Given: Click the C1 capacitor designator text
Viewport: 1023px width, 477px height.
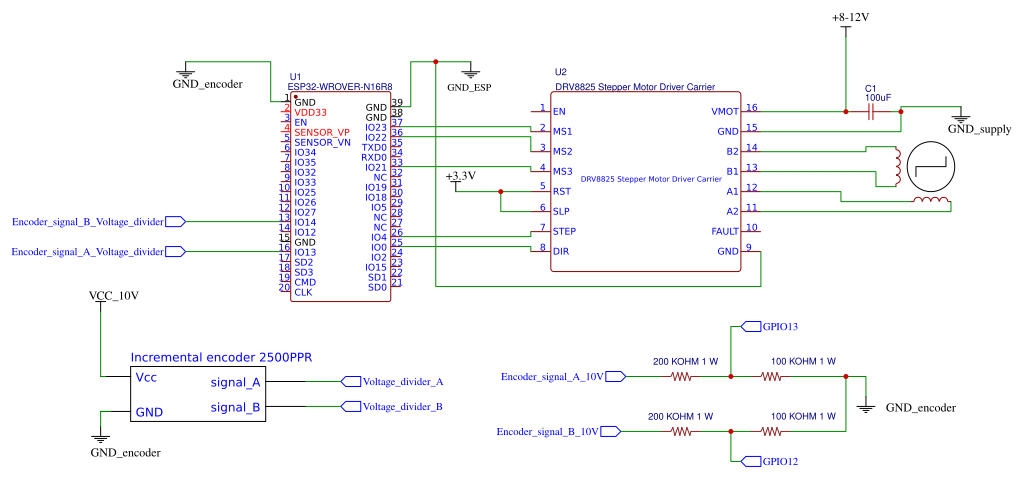Looking at the screenshot, I should pos(870,88).
